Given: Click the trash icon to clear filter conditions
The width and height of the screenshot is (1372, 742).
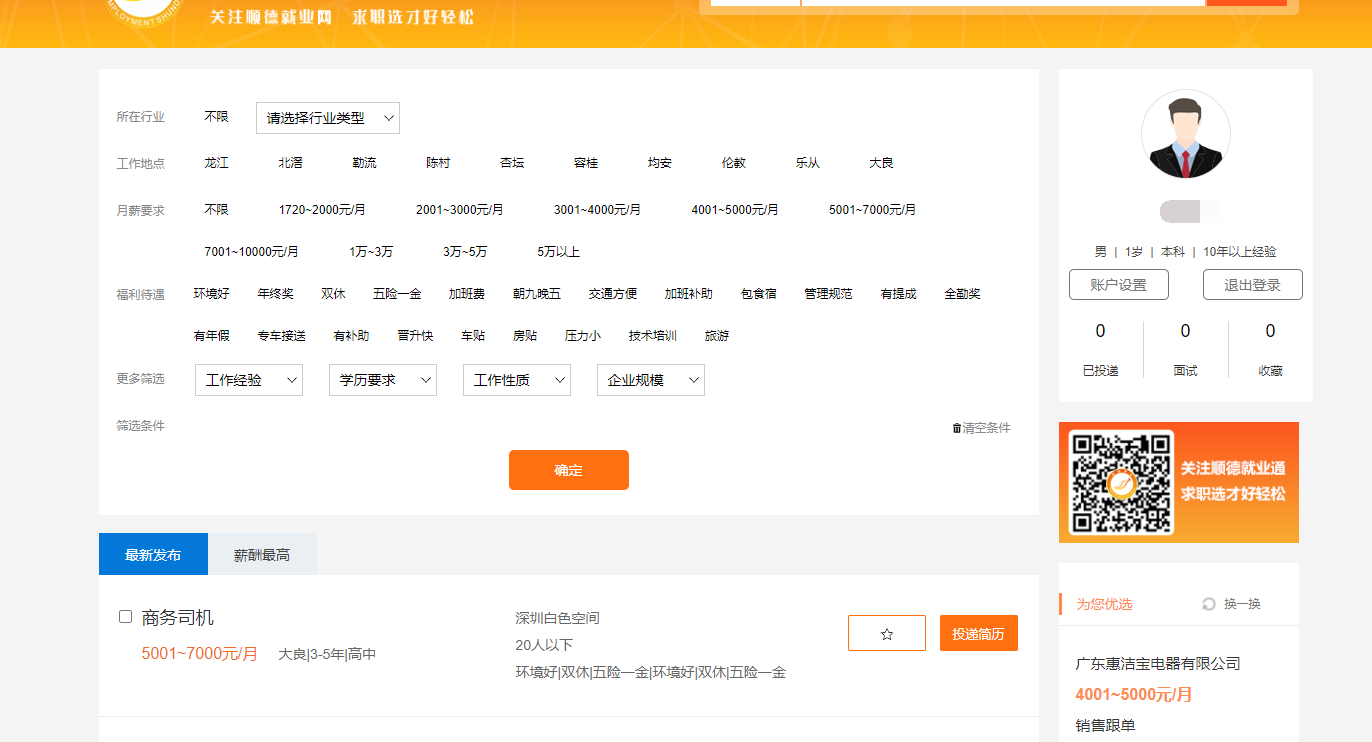Looking at the screenshot, I should (x=957, y=428).
